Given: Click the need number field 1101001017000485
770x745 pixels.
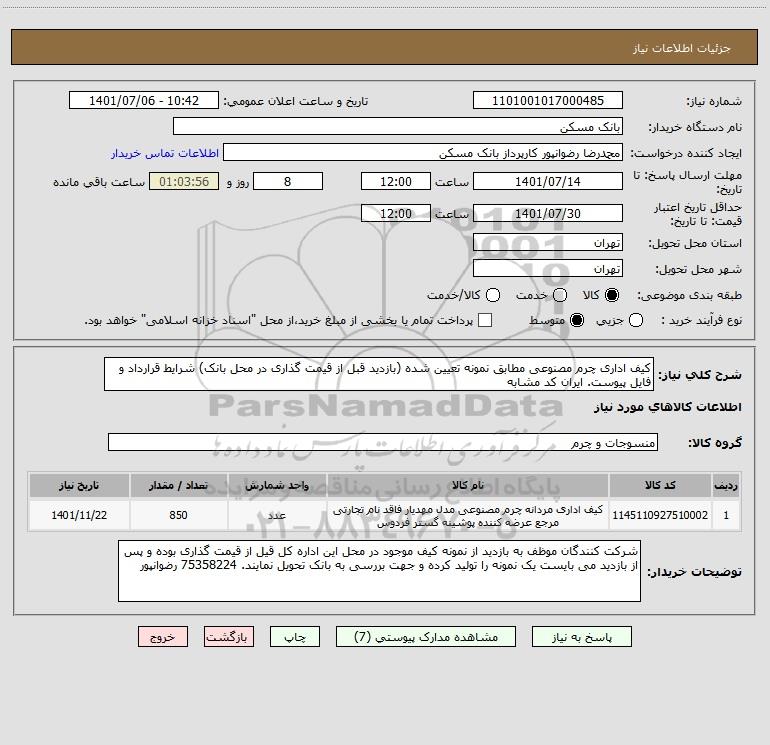Looking at the screenshot, I should (548, 101).
